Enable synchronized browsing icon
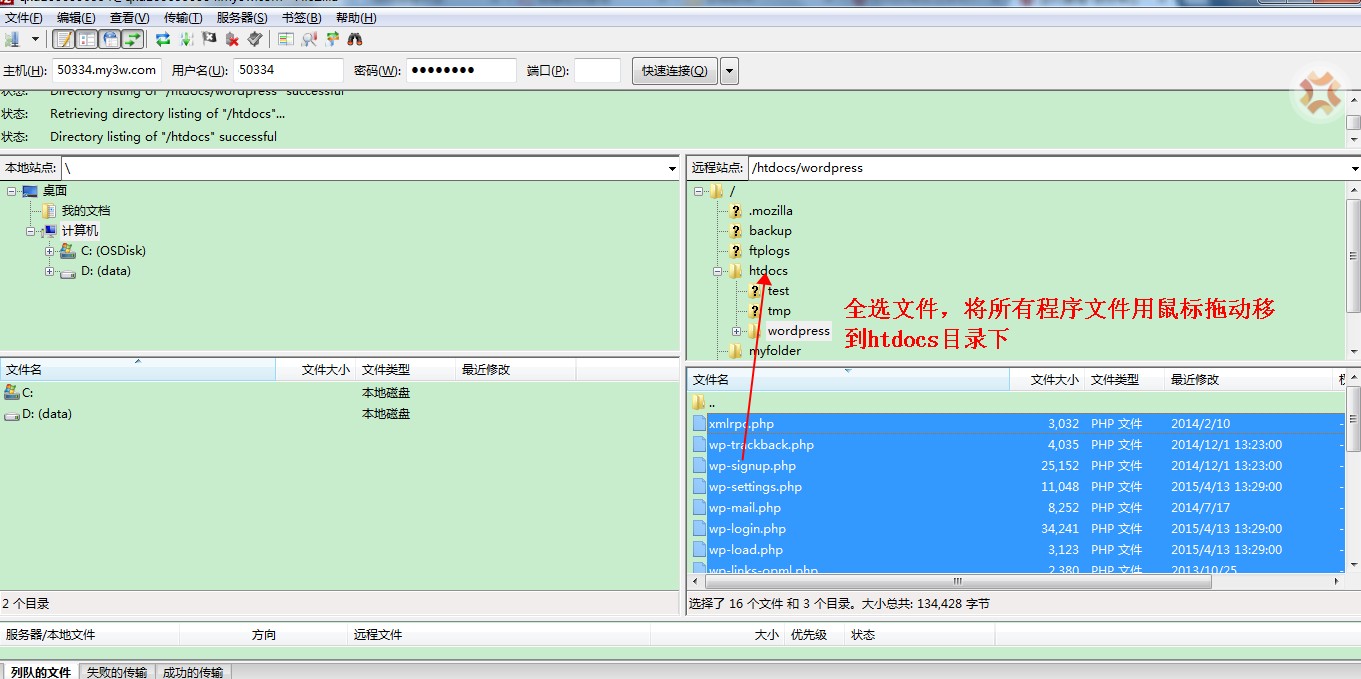 (332, 39)
